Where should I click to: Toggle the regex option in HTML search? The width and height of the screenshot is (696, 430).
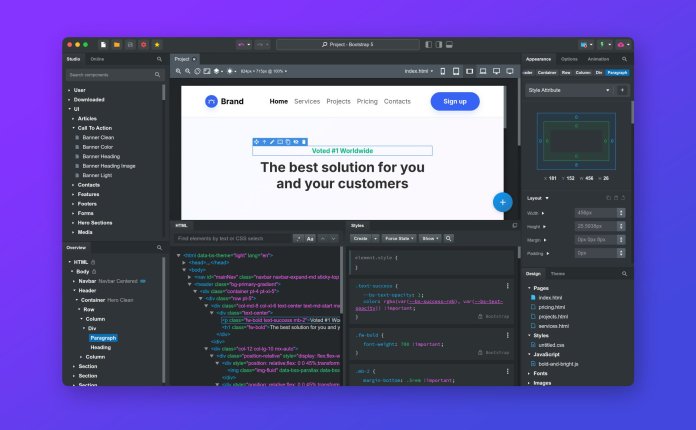(298, 238)
